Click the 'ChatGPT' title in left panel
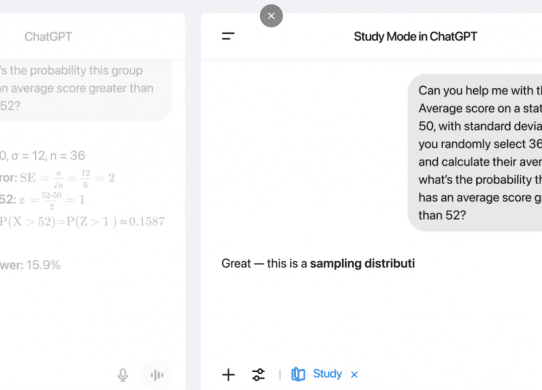Viewport: 542px width, 390px height. click(48, 37)
